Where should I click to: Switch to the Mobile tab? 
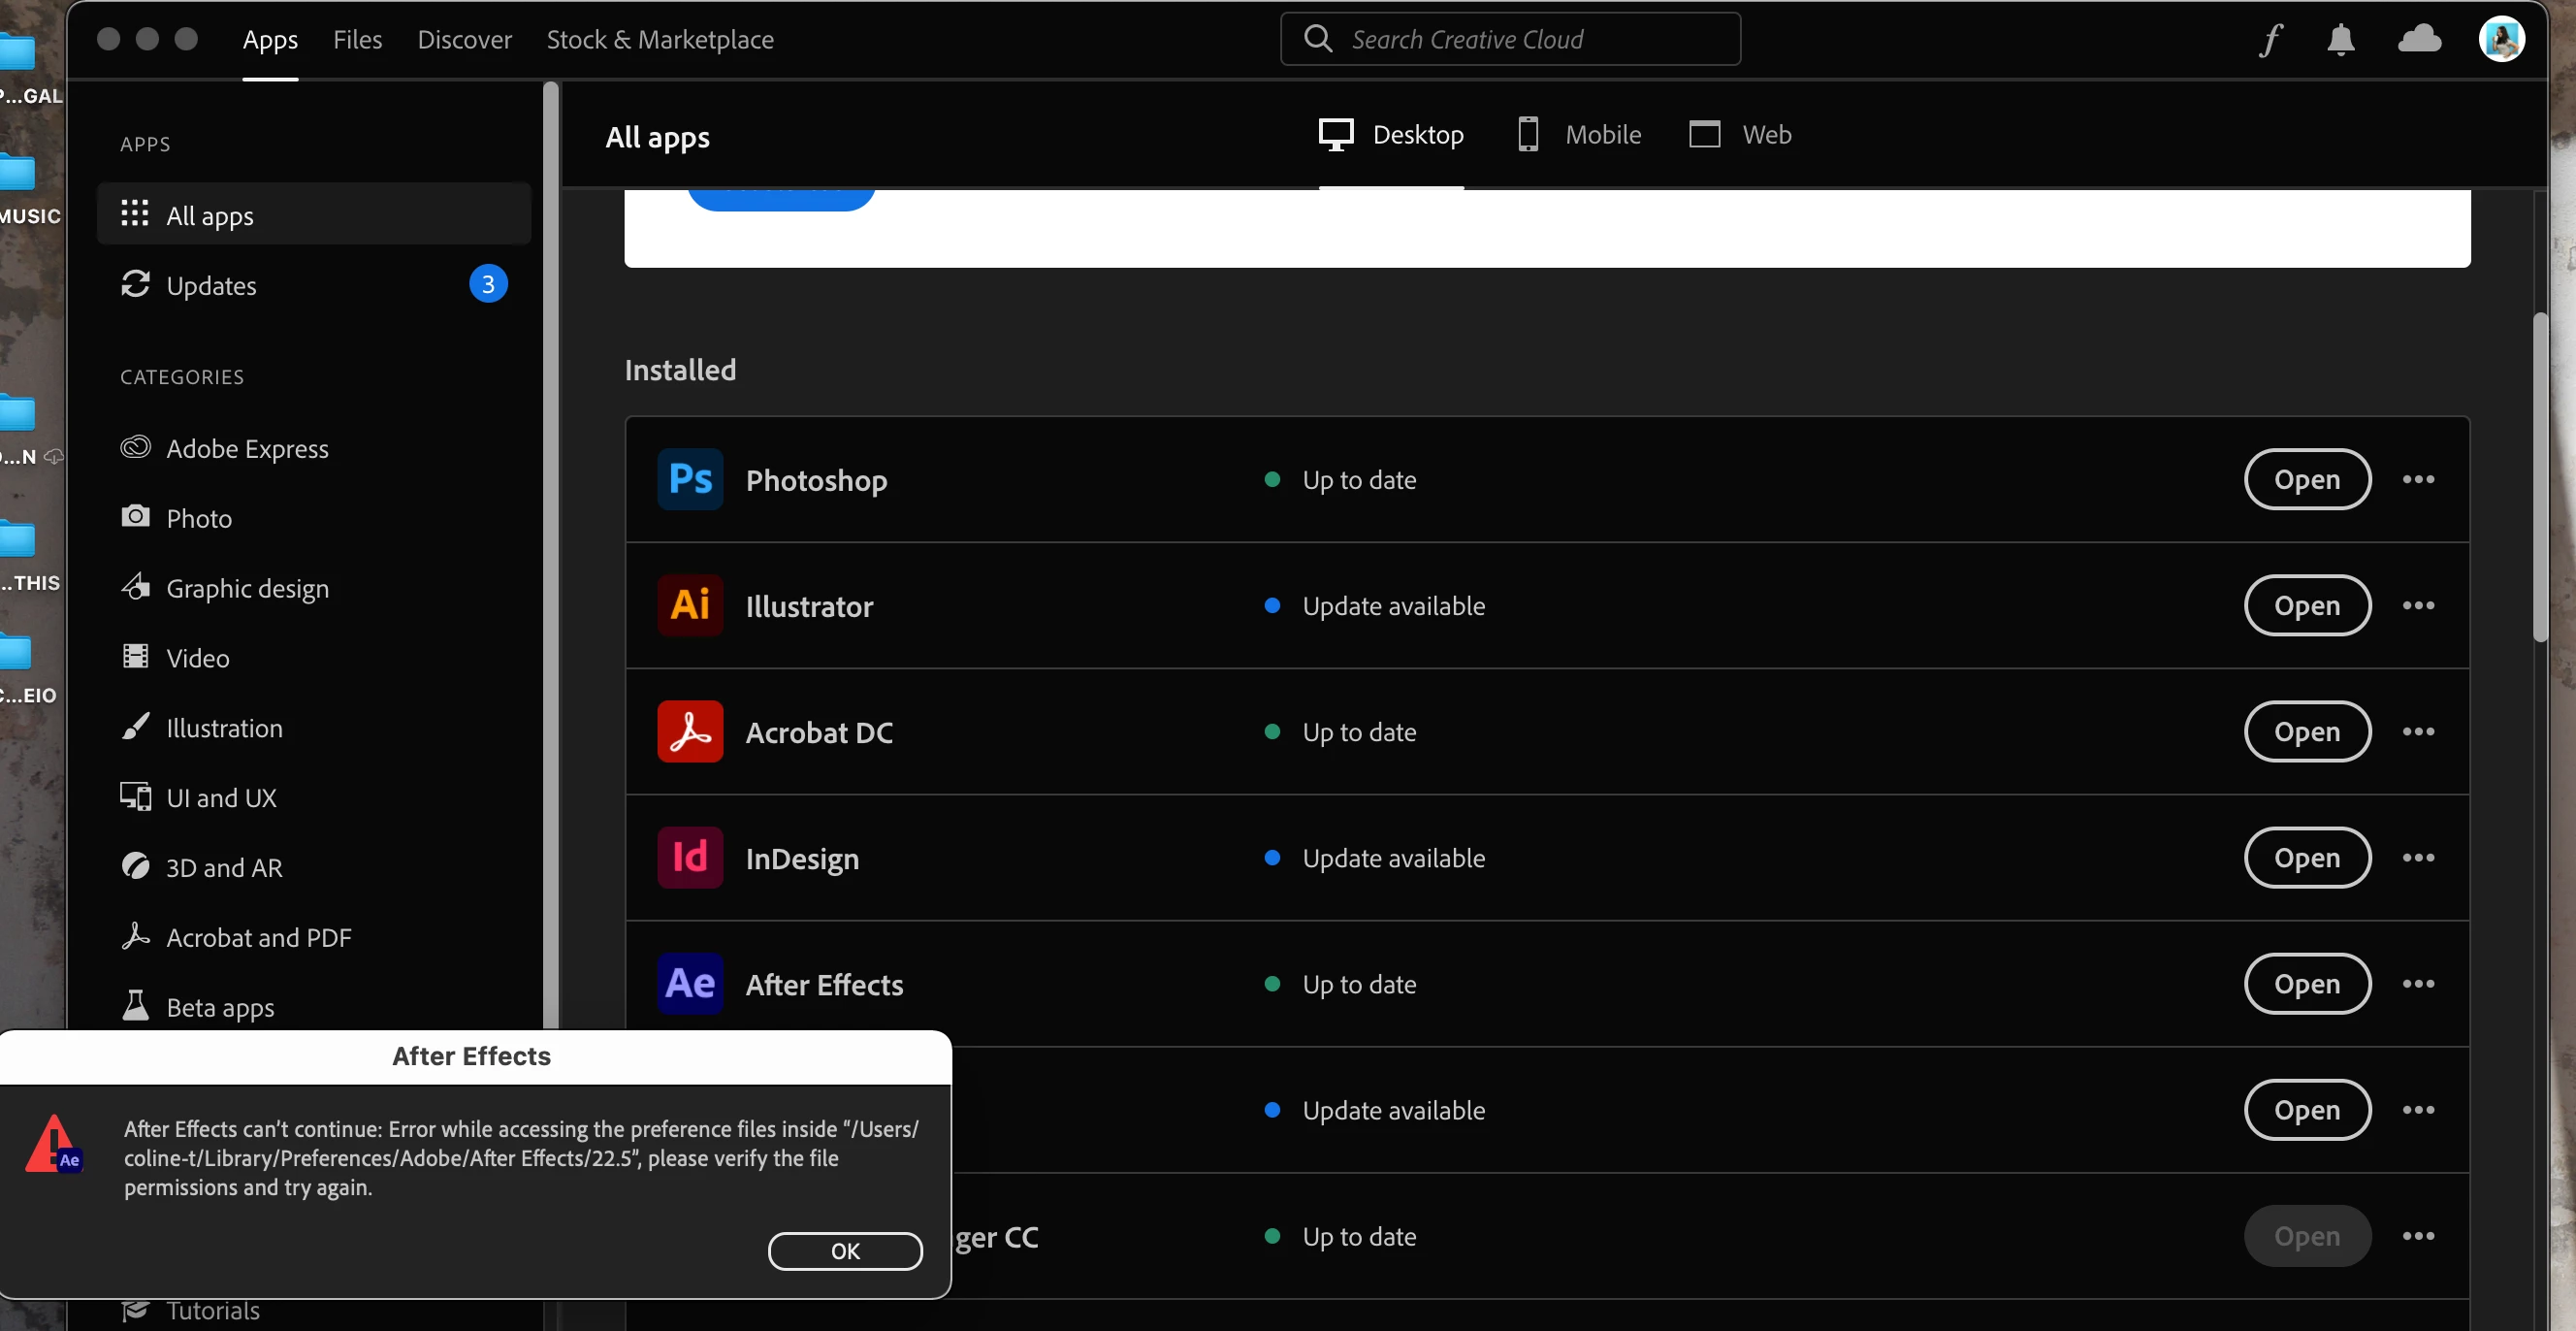pos(1580,135)
